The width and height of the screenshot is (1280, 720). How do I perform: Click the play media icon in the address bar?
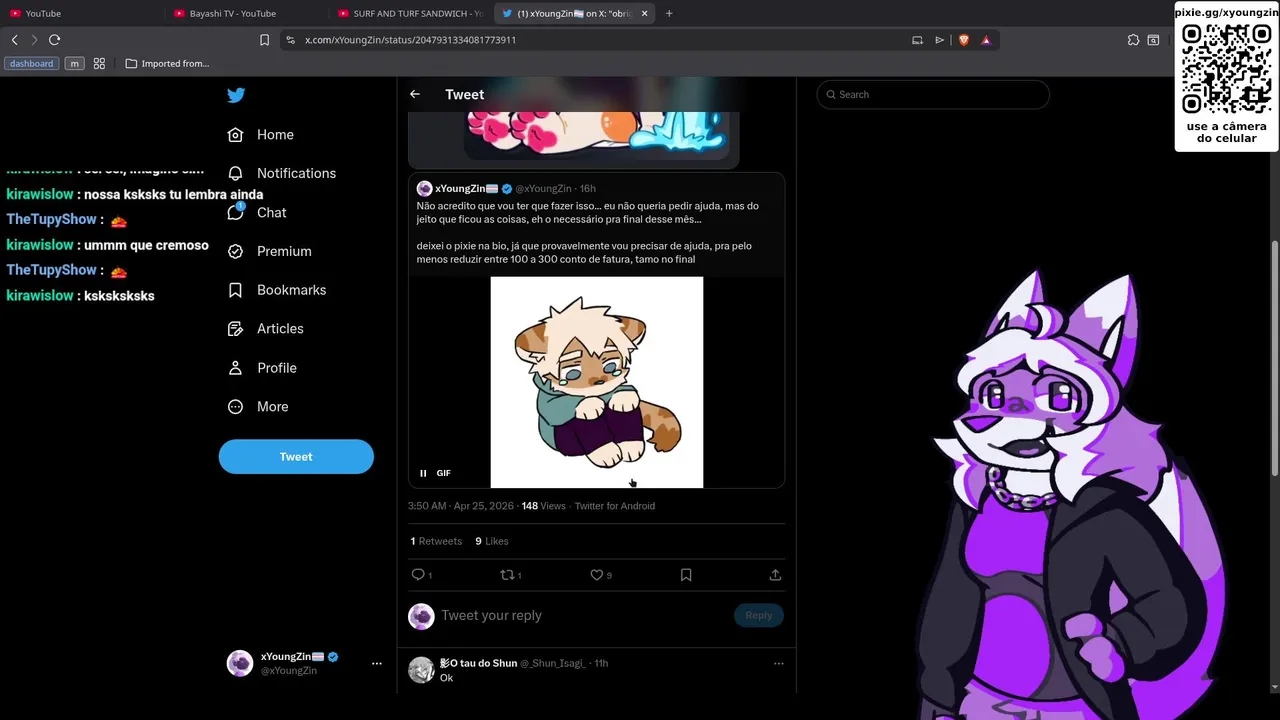point(940,40)
